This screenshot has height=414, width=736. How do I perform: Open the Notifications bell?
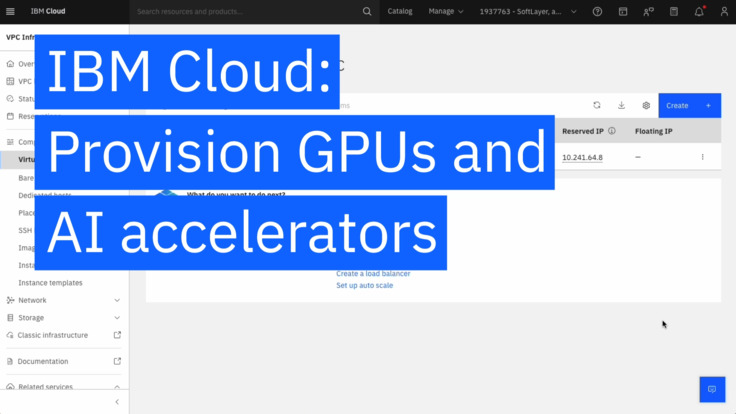pos(699,11)
